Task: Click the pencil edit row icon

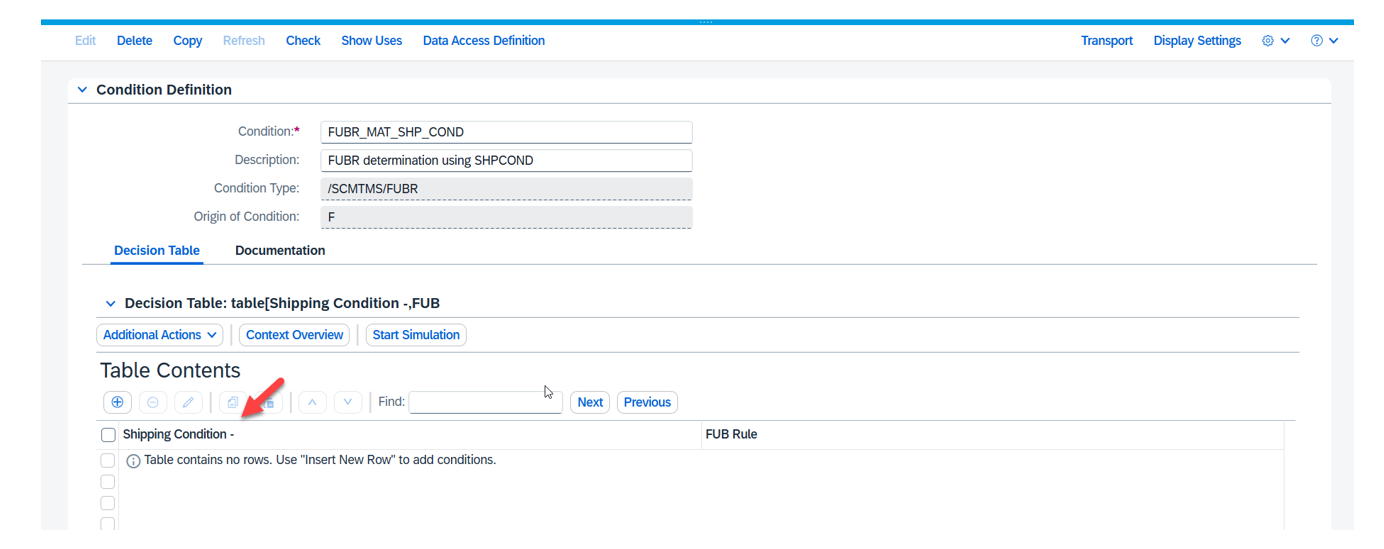Action: tap(188, 402)
